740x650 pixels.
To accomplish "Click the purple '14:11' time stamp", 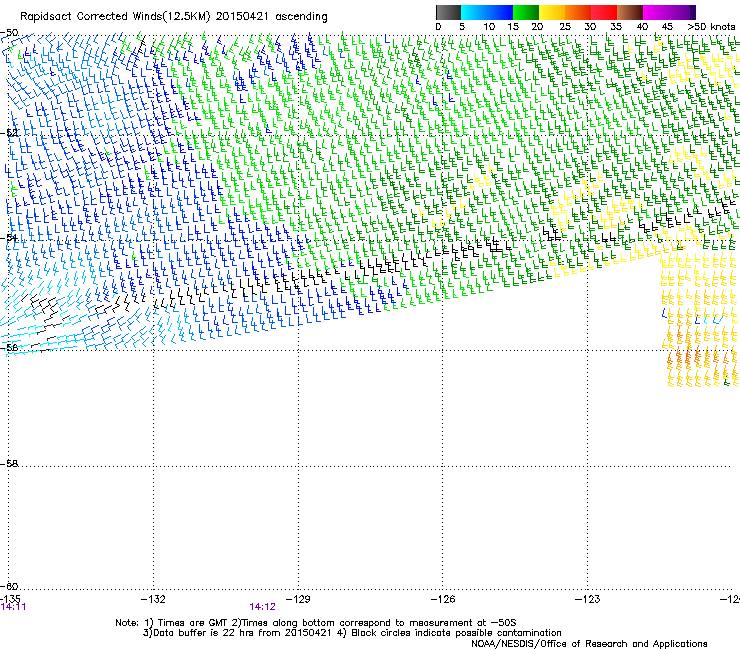I will [13, 607].
